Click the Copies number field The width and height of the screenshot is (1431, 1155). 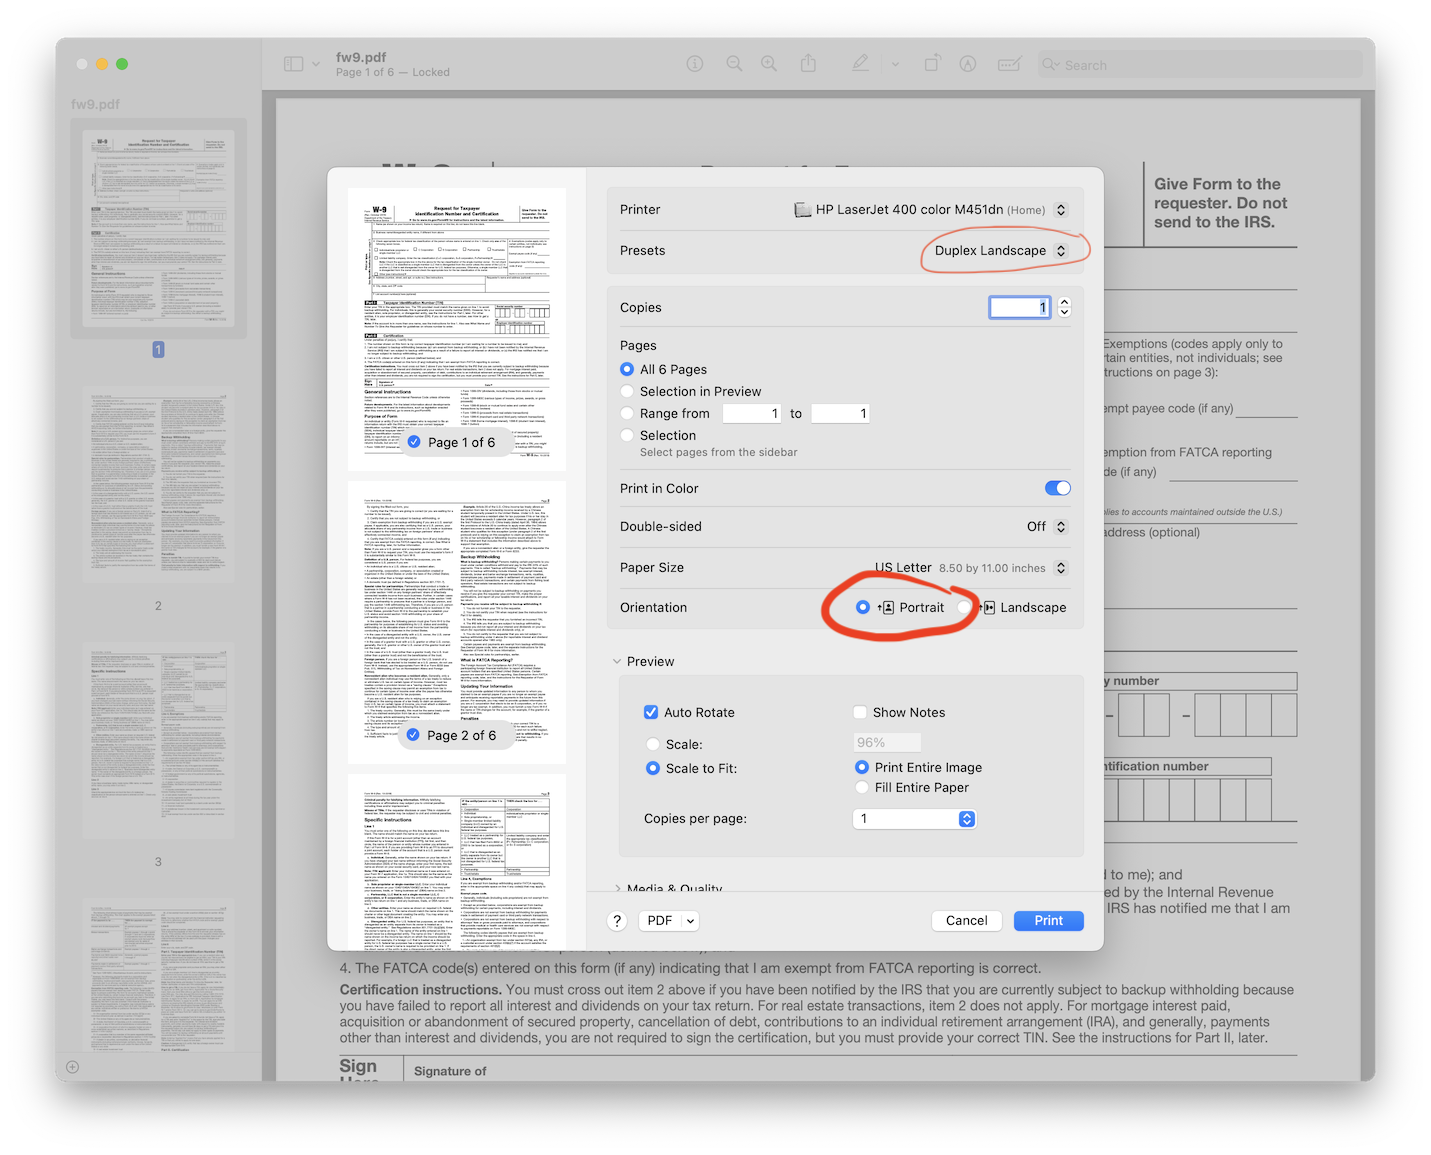coord(1020,307)
